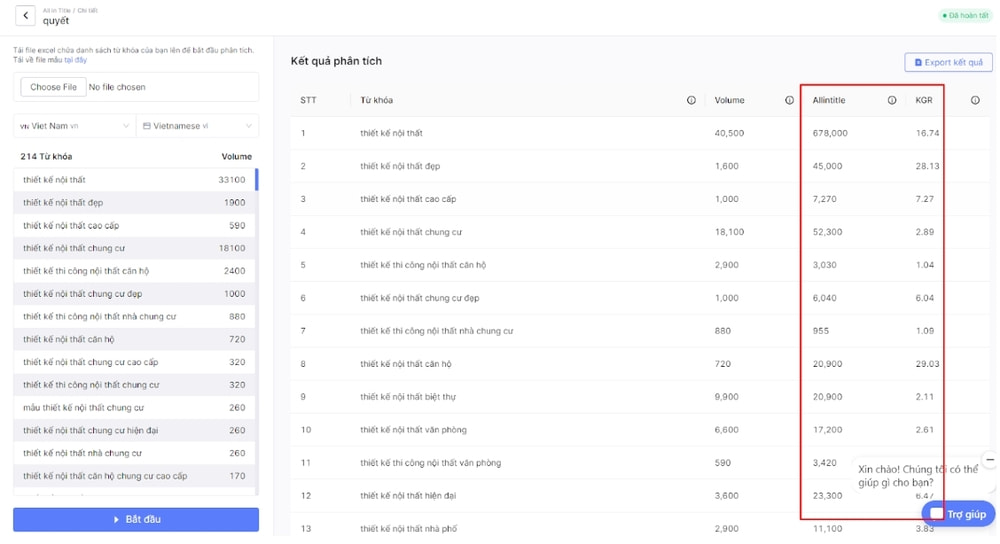The image size is (1000, 544).
Task: Select sidebar 'thiết kế nội thất căn hộ chung cư cao cấp'
Action: click(x=134, y=476)
